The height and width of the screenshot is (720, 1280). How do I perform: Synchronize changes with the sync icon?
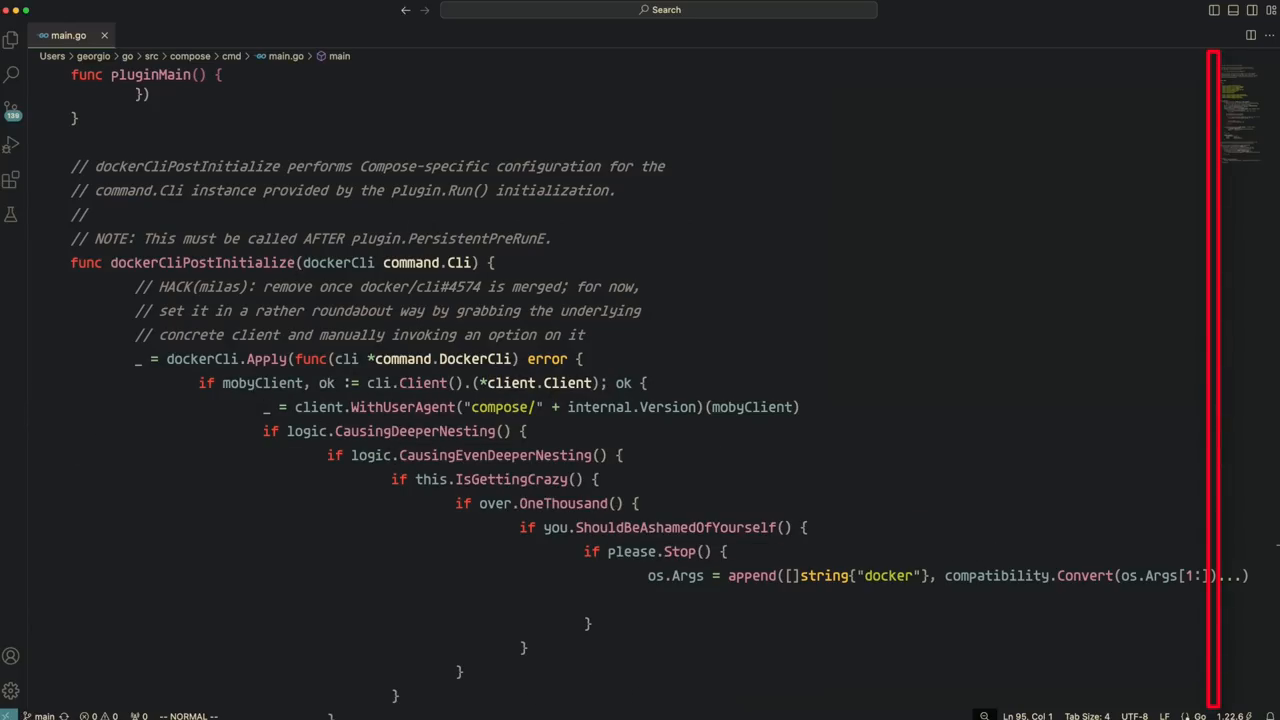coord(64,716)
